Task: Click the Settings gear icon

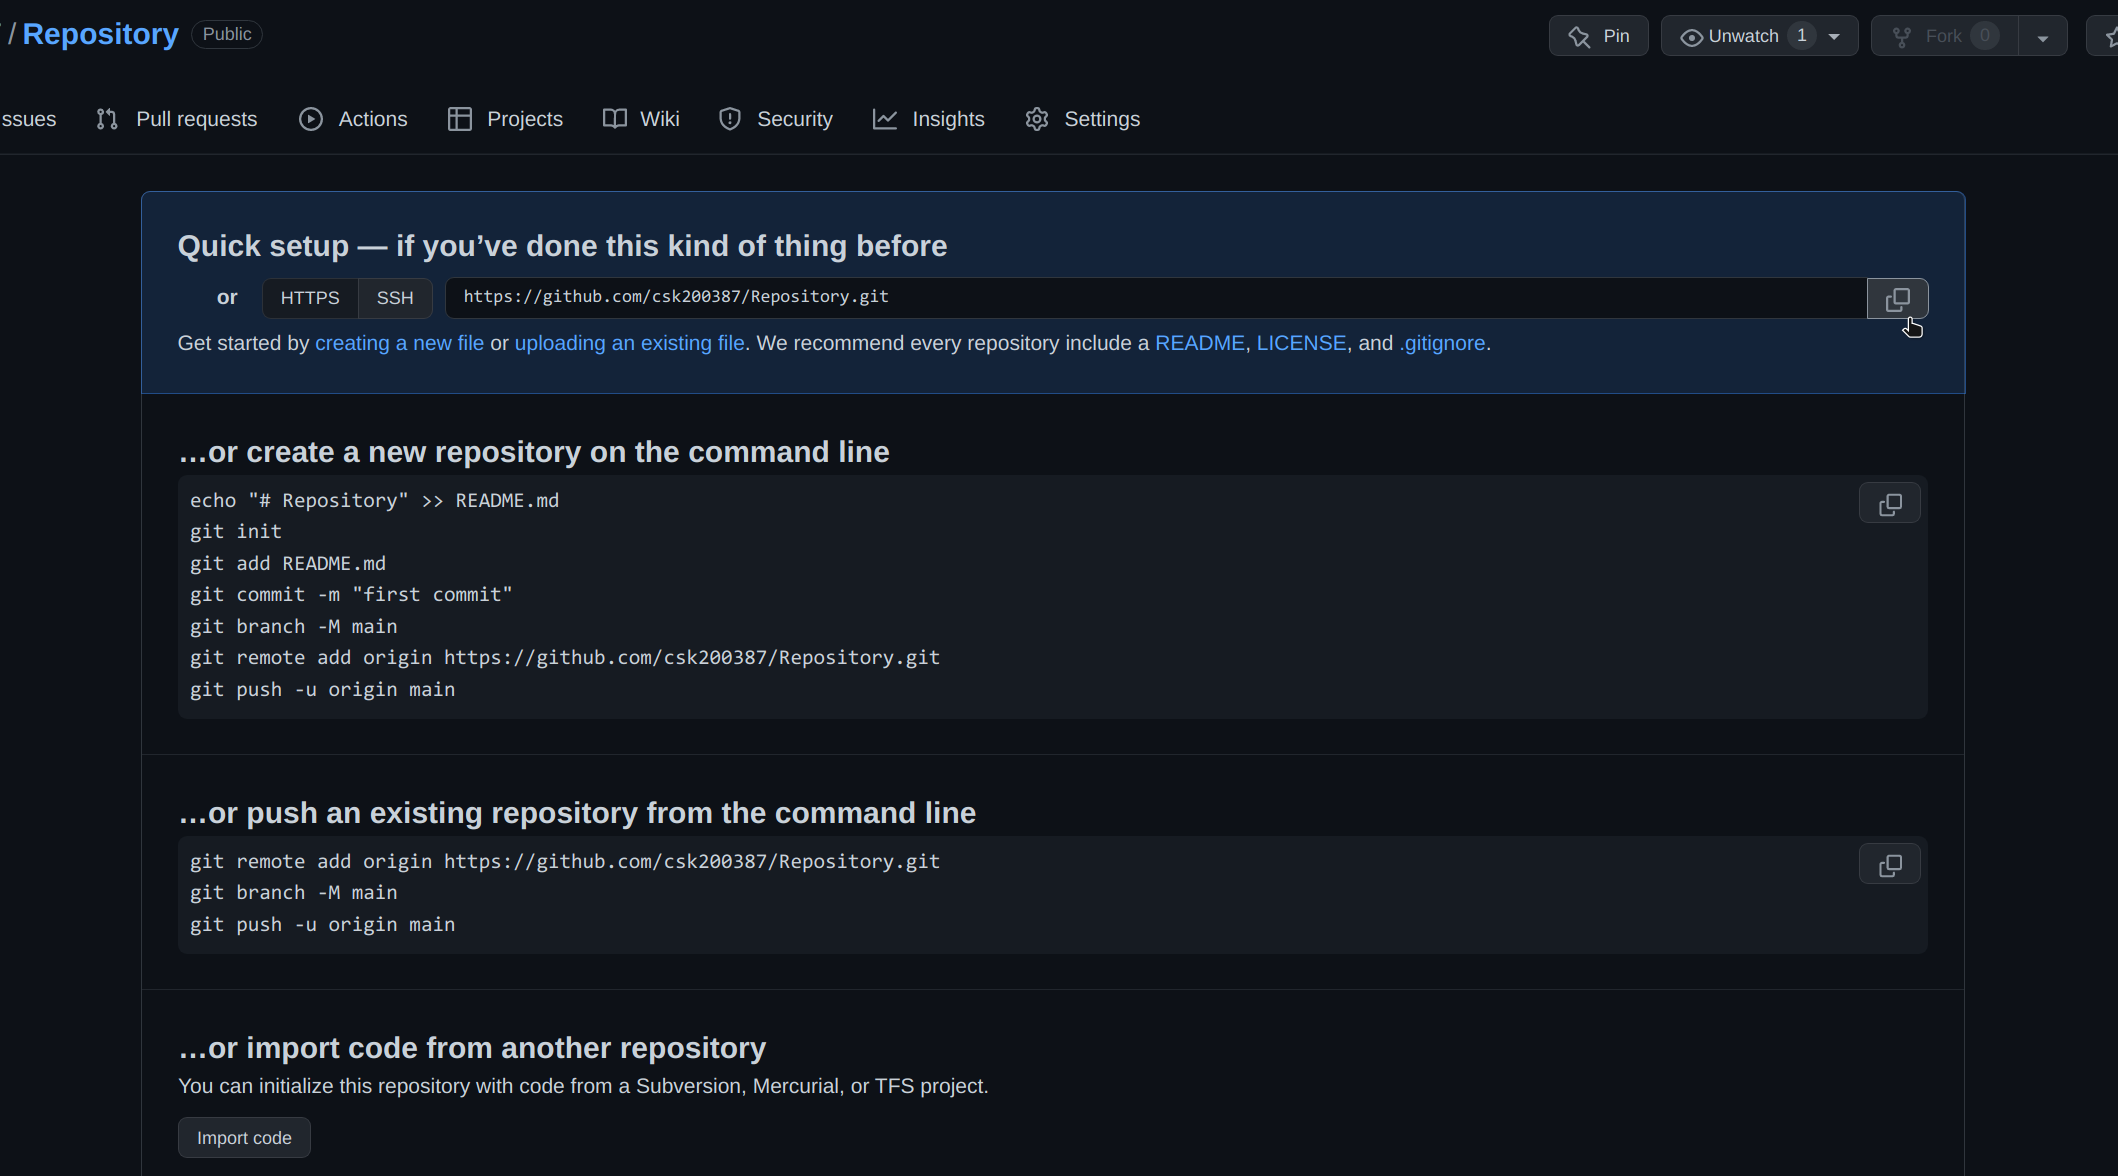Action: 1037,119
